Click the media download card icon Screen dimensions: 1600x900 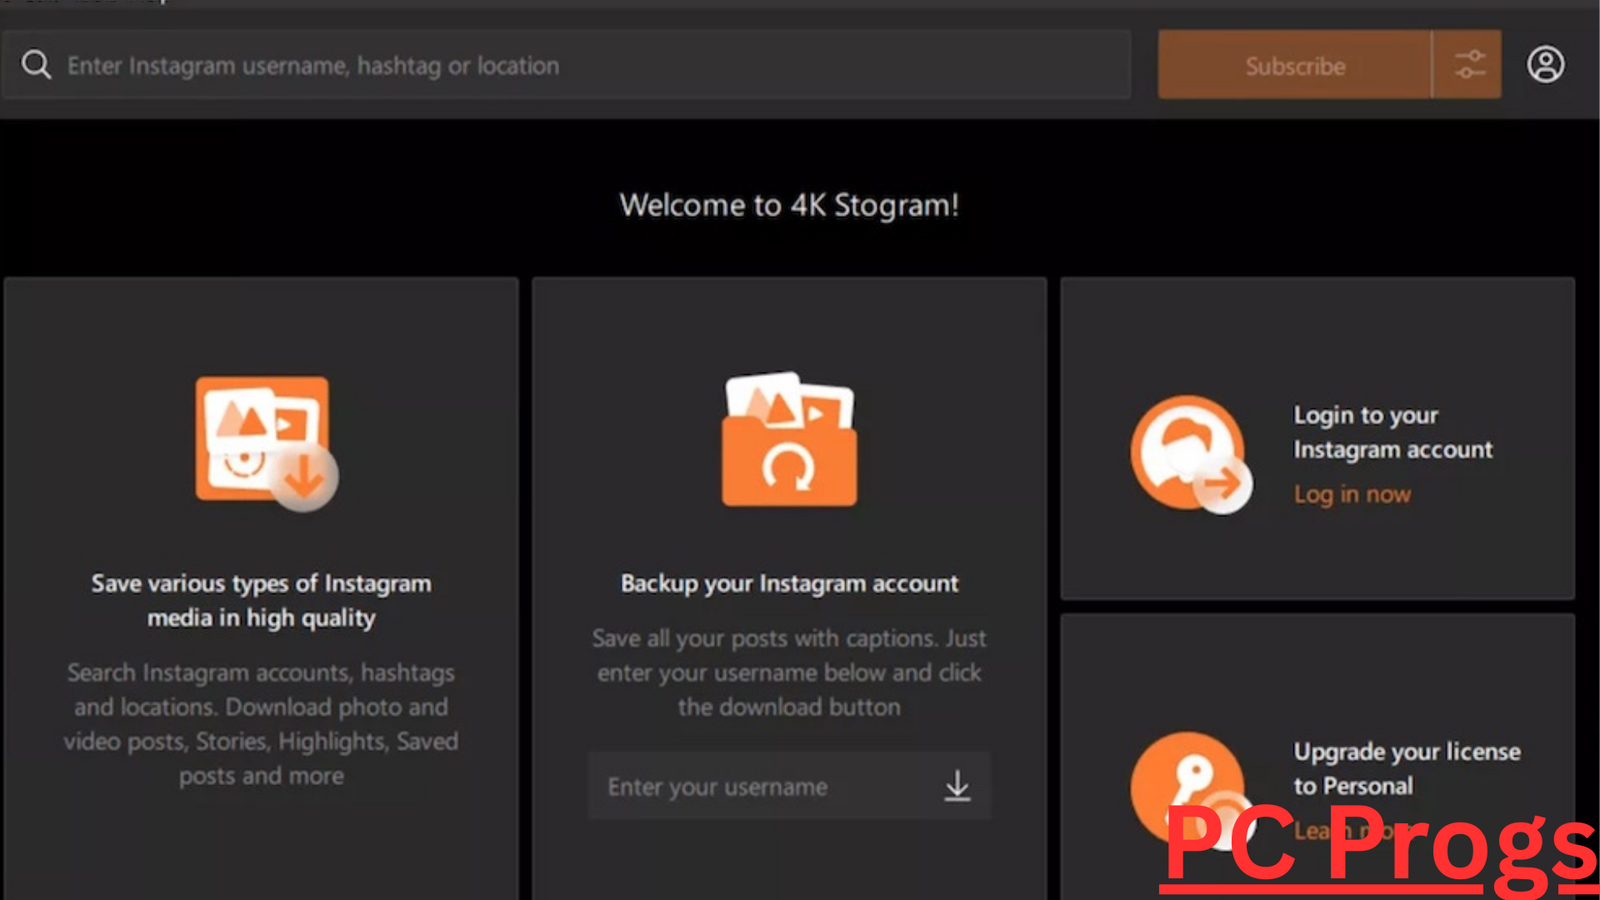coord(266,443)
